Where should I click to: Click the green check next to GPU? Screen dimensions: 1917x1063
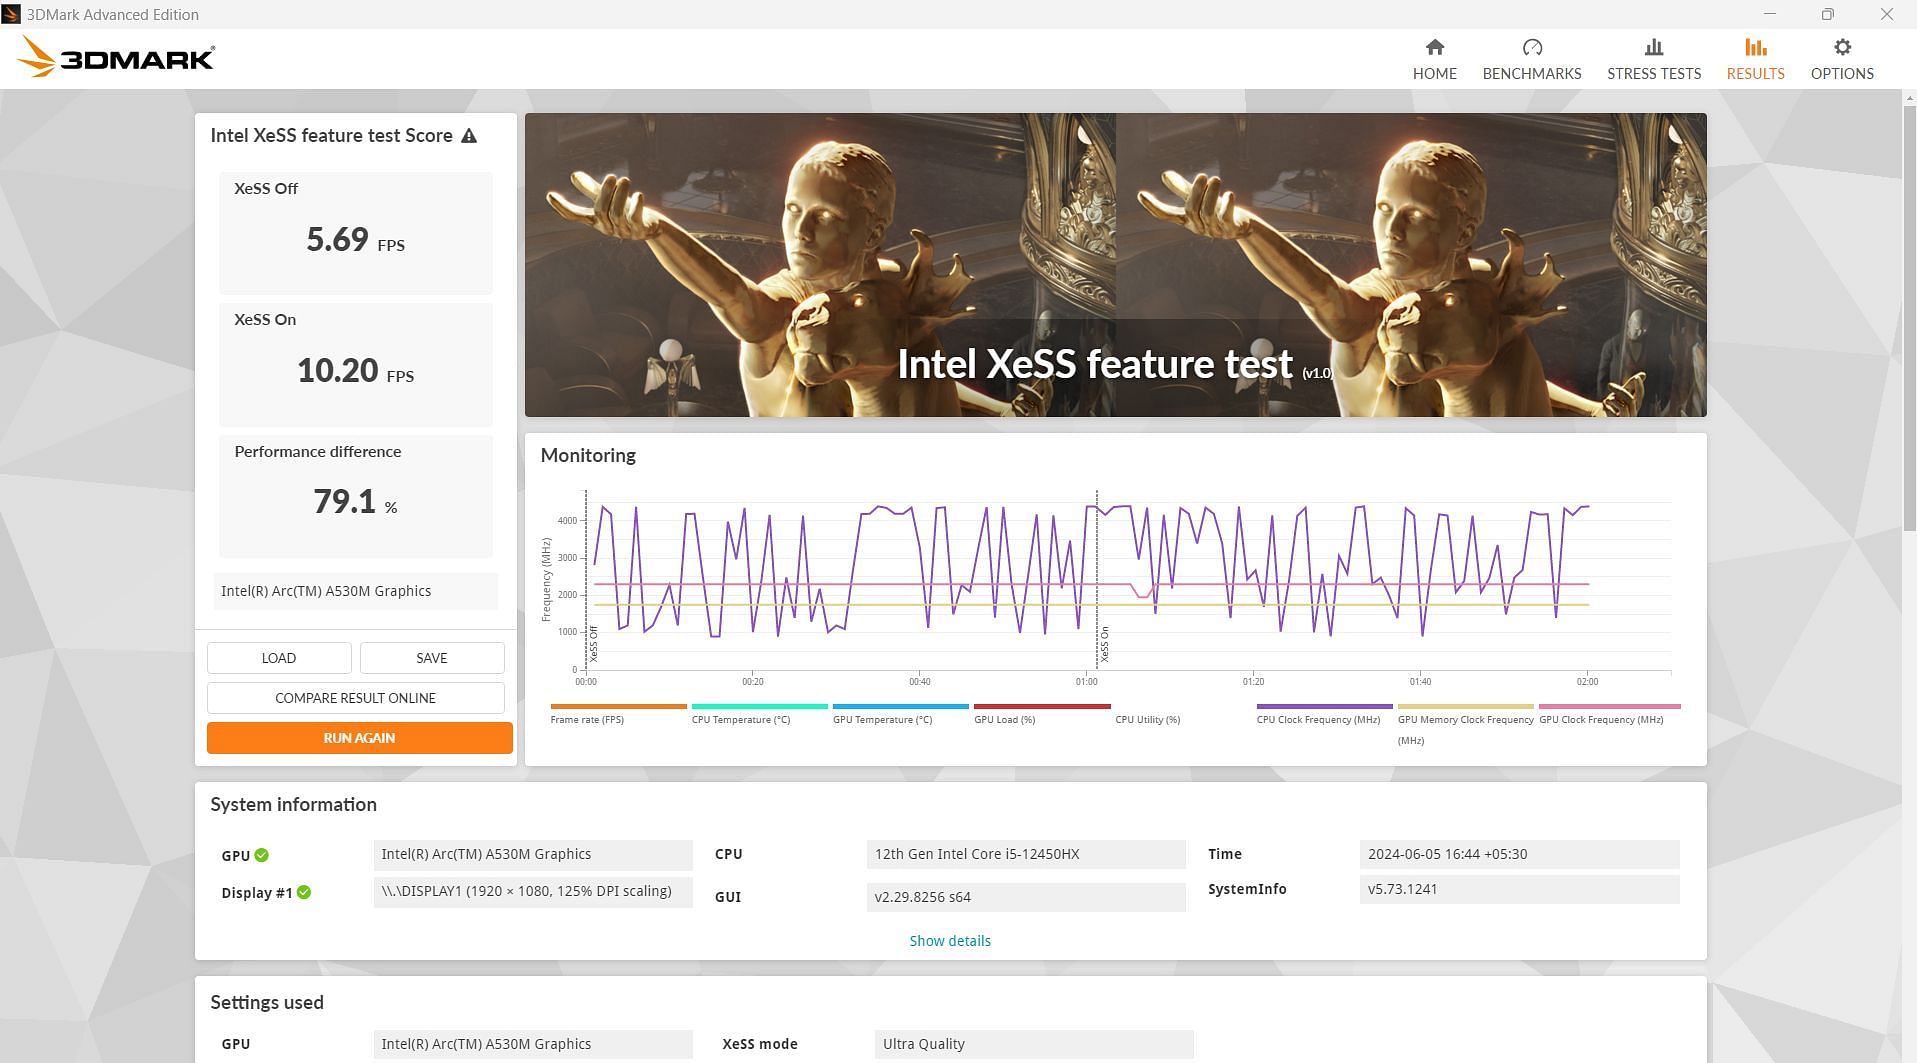tap(261, 855)
